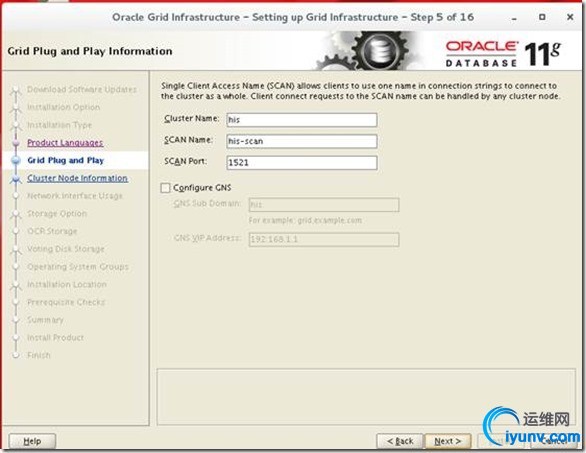
Task: Click the Cluster Name label
Action: point(192,118)
